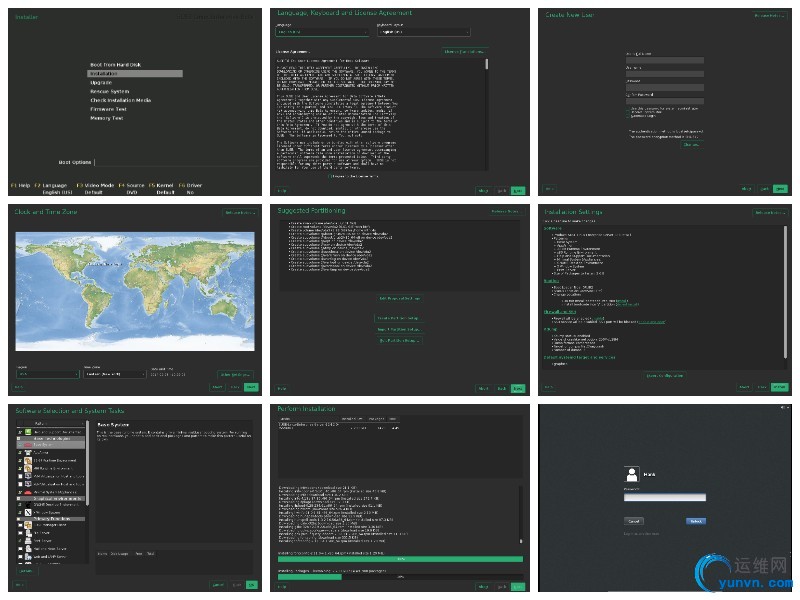Image resolution: width=800 pixels, height=600 pixels.
Task: Click Next in the License Agreement screen
Action: (x=517, y=190)
